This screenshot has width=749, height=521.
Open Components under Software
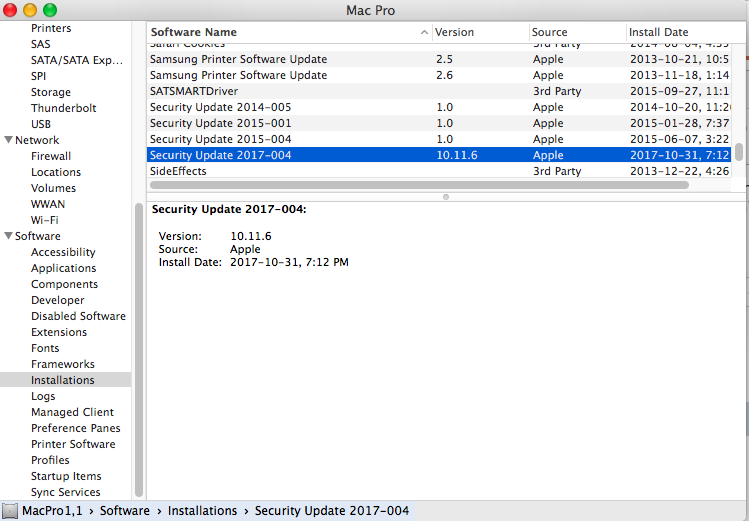(64, 284)
